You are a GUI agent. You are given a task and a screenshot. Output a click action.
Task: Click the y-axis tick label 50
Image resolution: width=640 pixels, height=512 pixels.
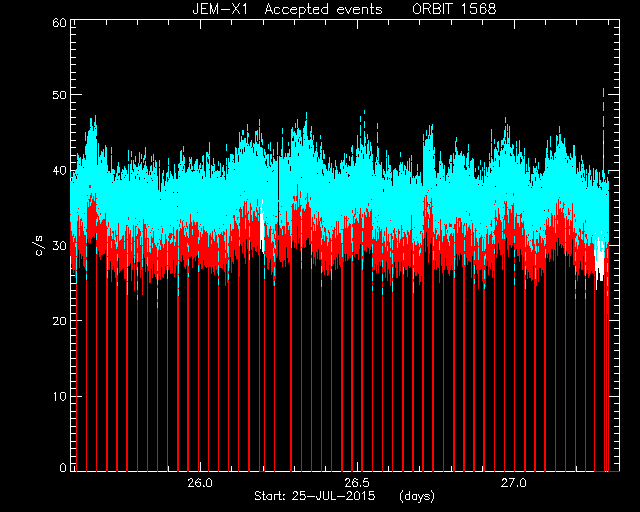[x=60, y=95]
